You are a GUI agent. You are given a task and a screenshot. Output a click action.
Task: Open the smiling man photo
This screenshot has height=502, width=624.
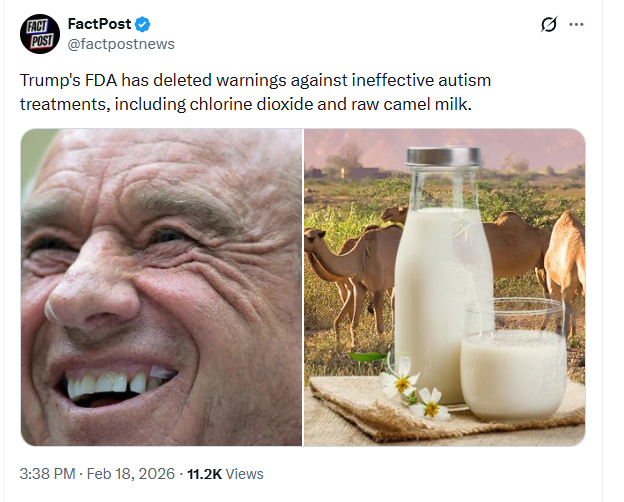click(x=161, y=287)
